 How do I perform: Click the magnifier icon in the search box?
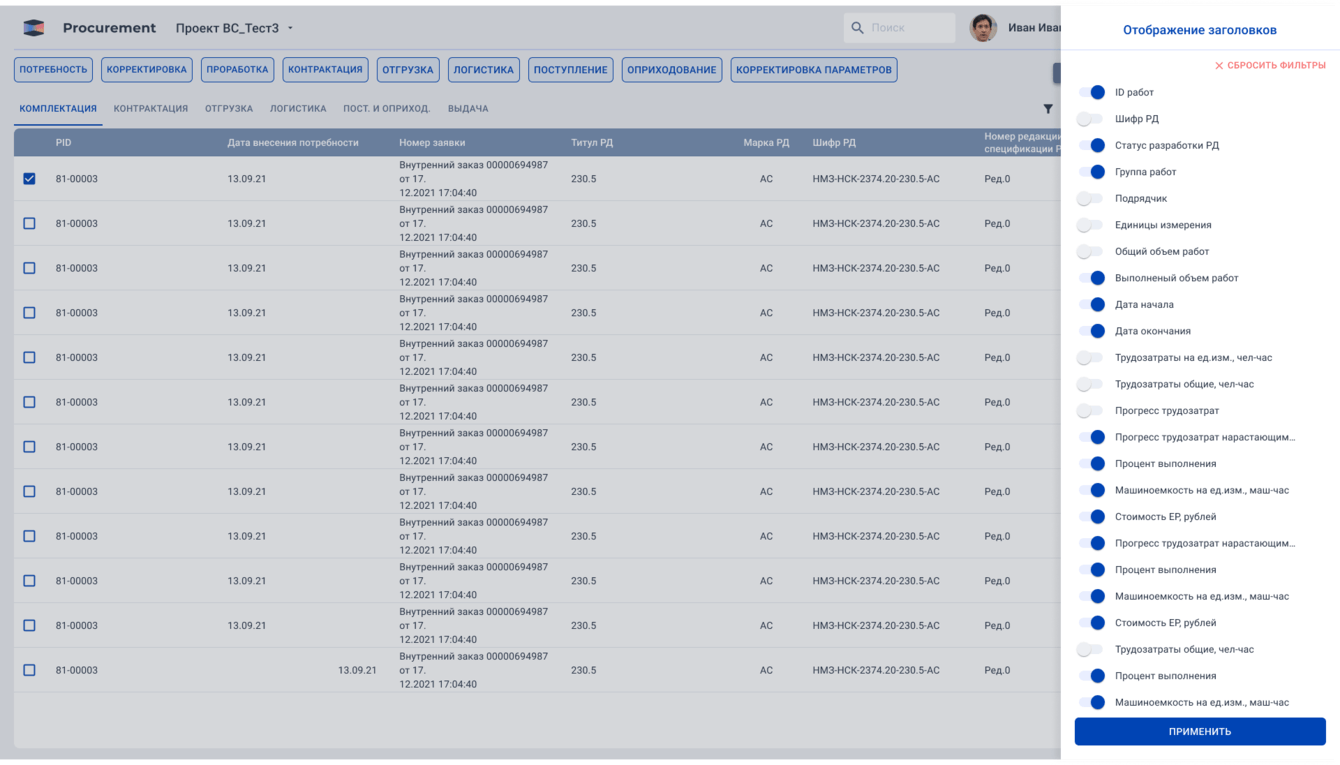tap(857, 28)
